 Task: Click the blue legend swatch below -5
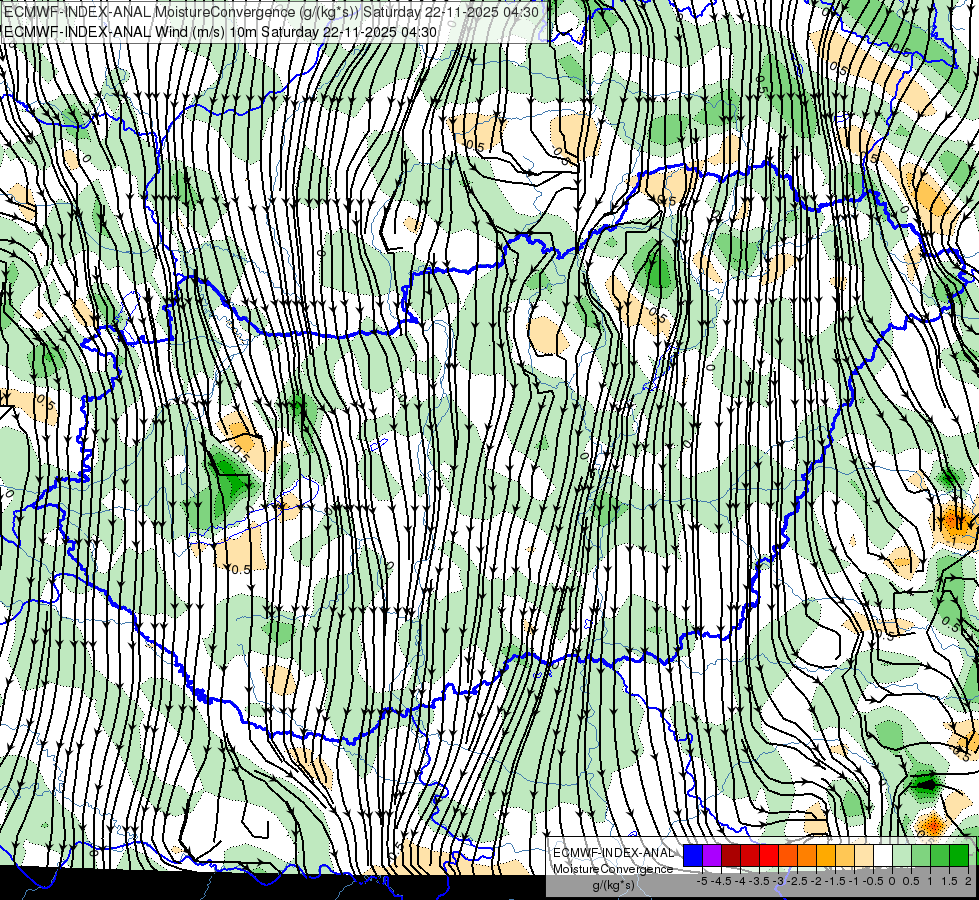point(693,855)
